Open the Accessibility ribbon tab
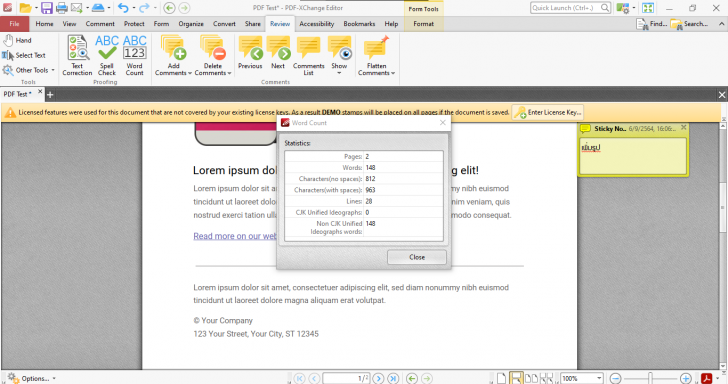The width and height of the screenshot is (728, 384). point(317,24)
